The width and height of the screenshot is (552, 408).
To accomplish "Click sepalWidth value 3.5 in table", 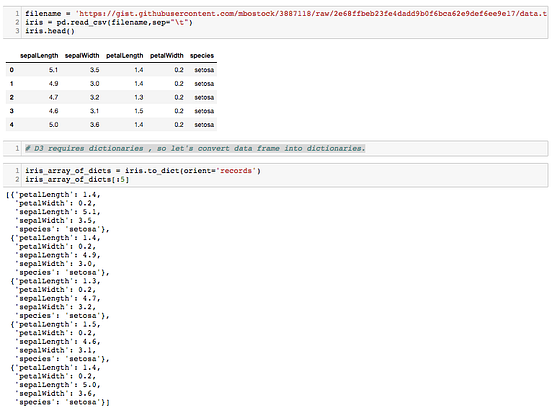I will coord(94,70).
